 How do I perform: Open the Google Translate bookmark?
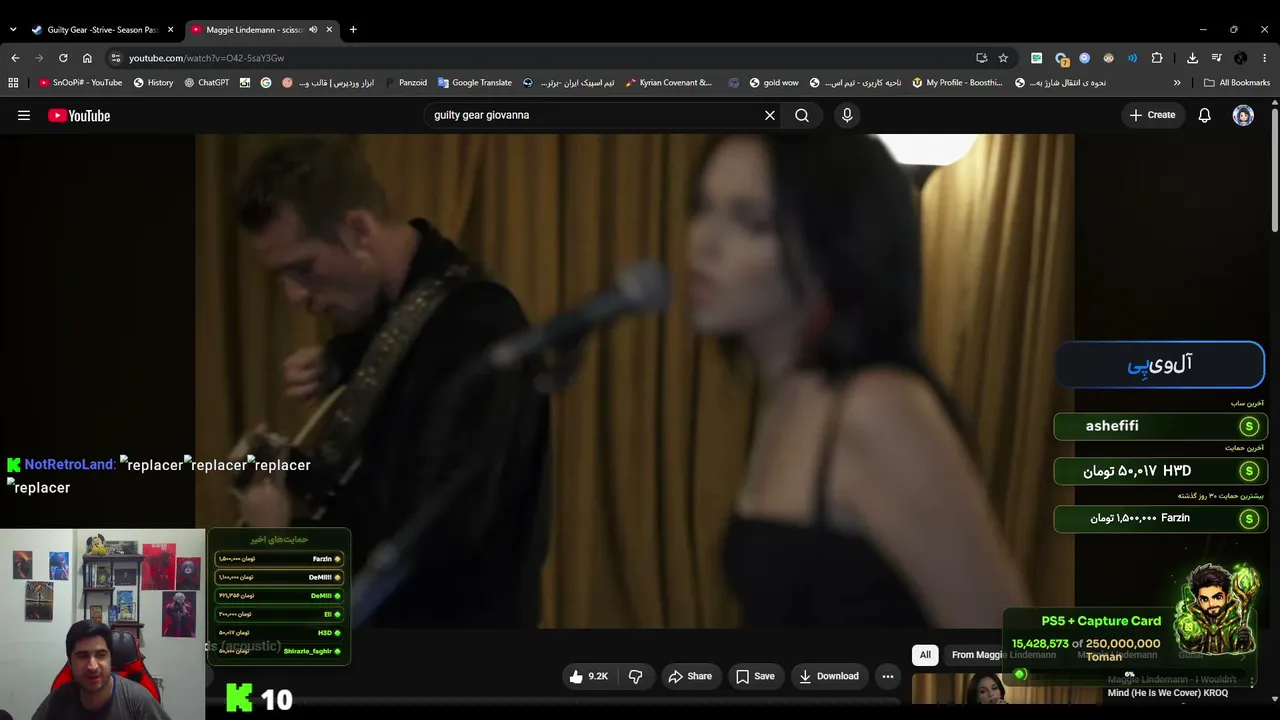[x=474, y=83]
